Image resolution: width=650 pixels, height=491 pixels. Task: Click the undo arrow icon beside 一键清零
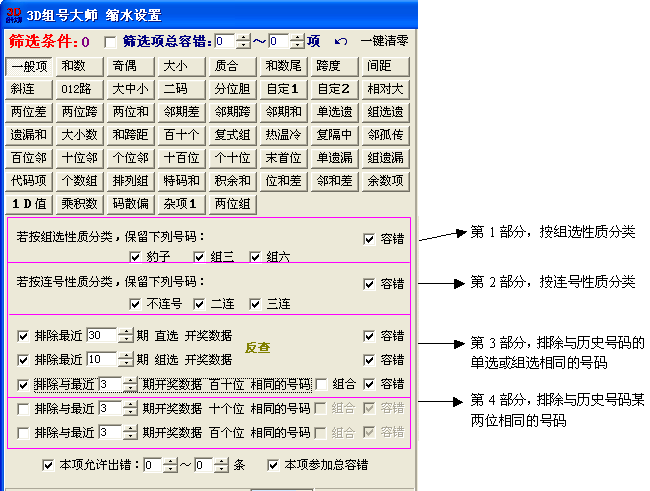pyautogui.click(x=341, y=41)
